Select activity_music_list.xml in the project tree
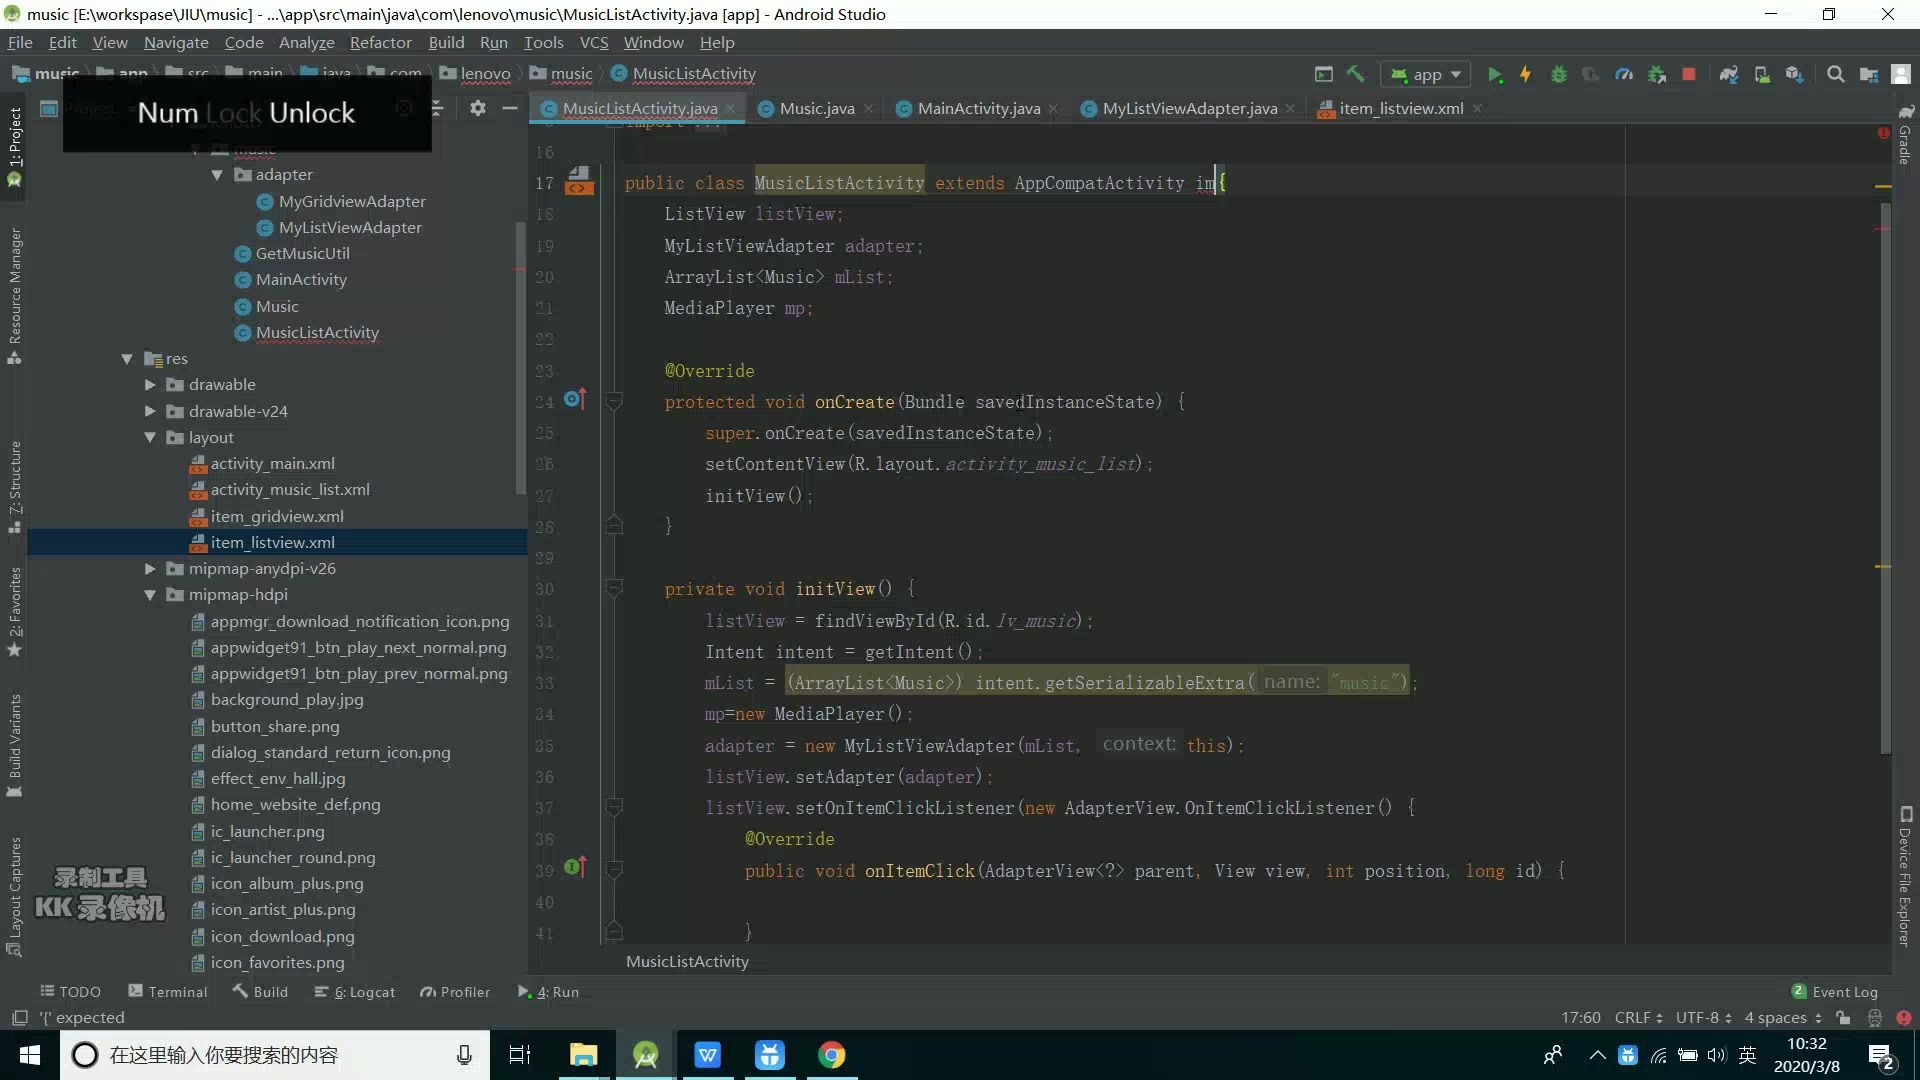The height and width of the screenshot is (1080, 1920). (x=290, y=489)
